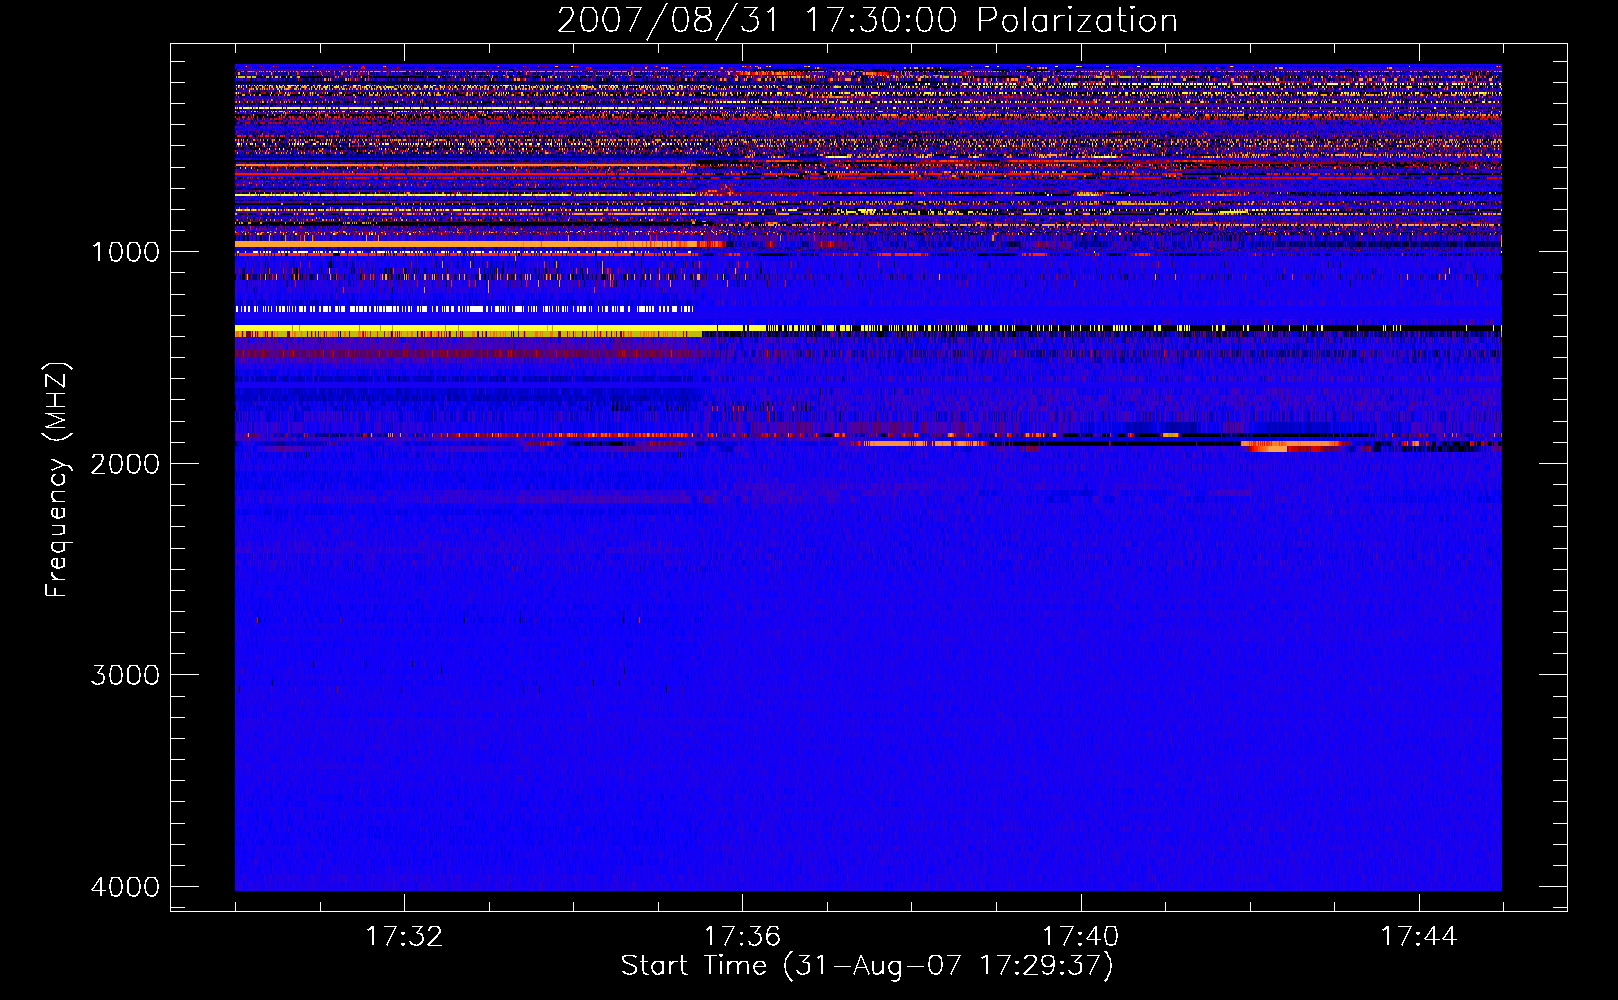The width and height of the screenshot is (1618, 1000).
Task: Click the 'Frequency (MHZ)' axis title
Action: (57, 480)
